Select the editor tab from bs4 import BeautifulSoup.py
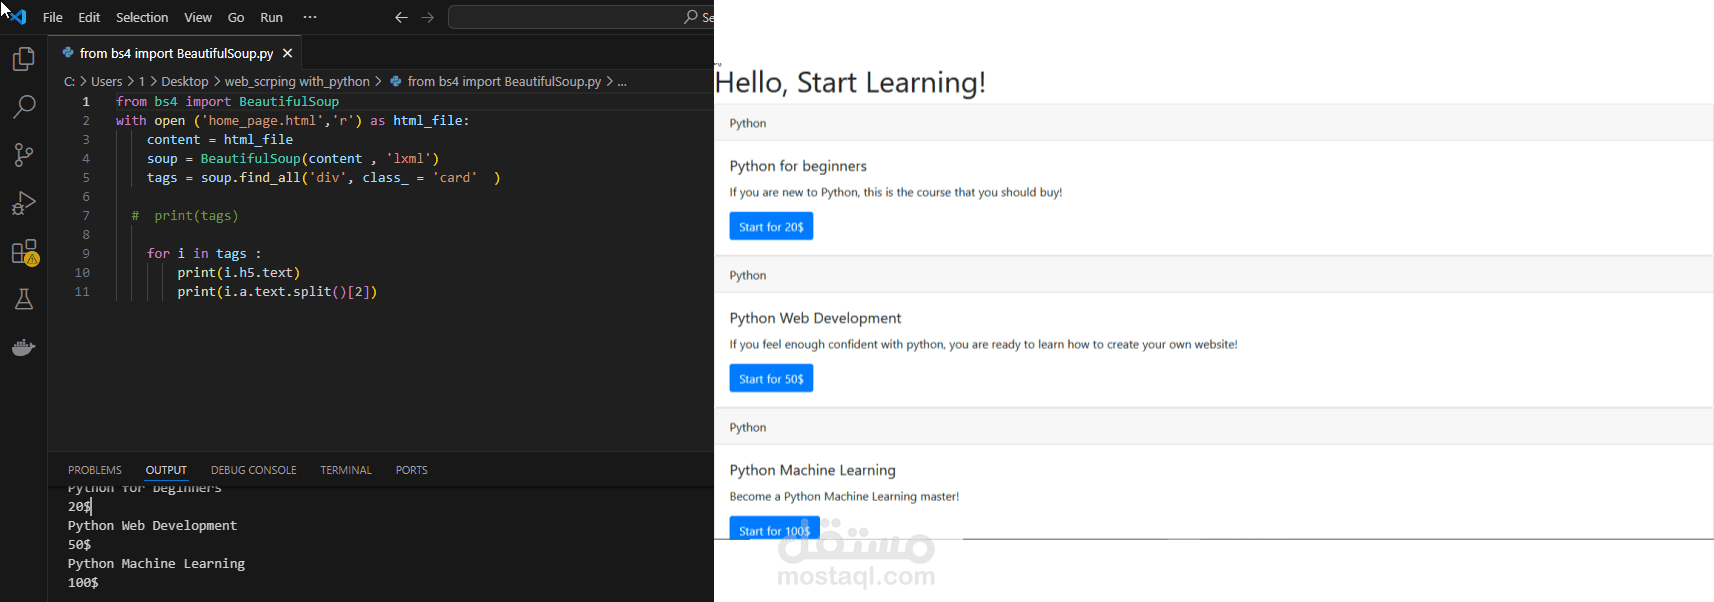The height and width of the screenshot is (602, 1714). 176,53
